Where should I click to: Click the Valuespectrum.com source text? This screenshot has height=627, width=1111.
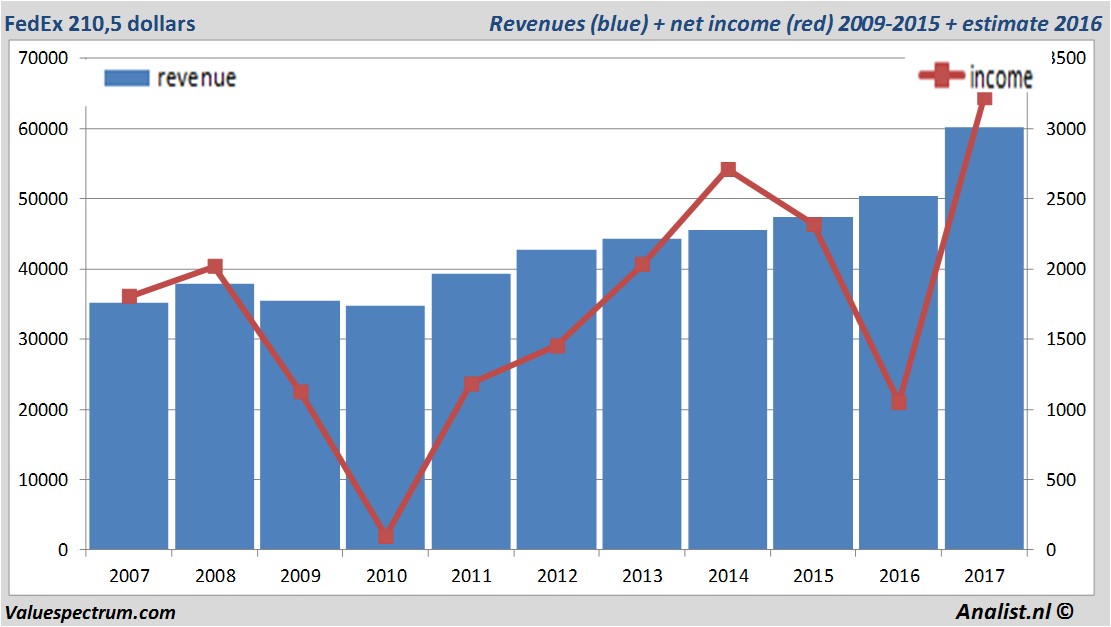pos(90,612)
